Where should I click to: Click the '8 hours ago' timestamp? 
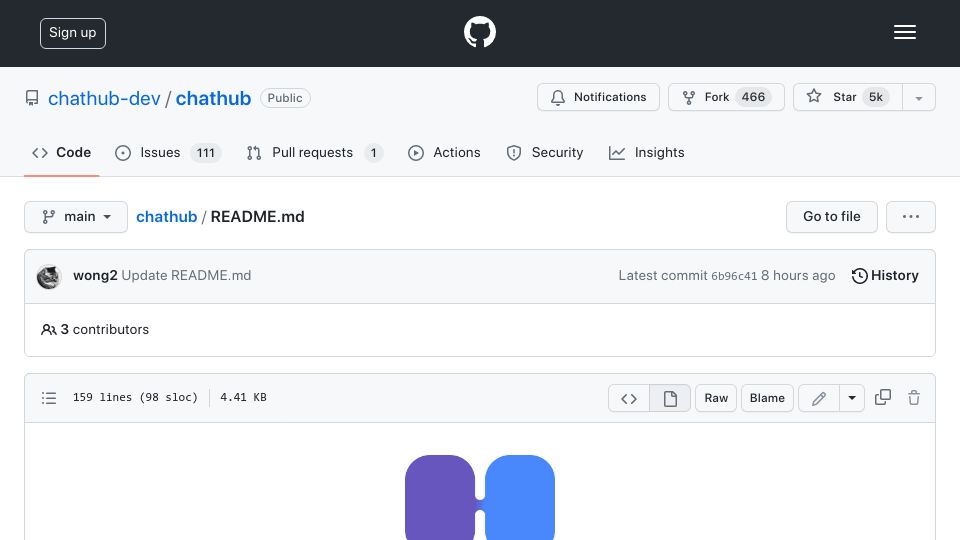(x=798, y=276)
